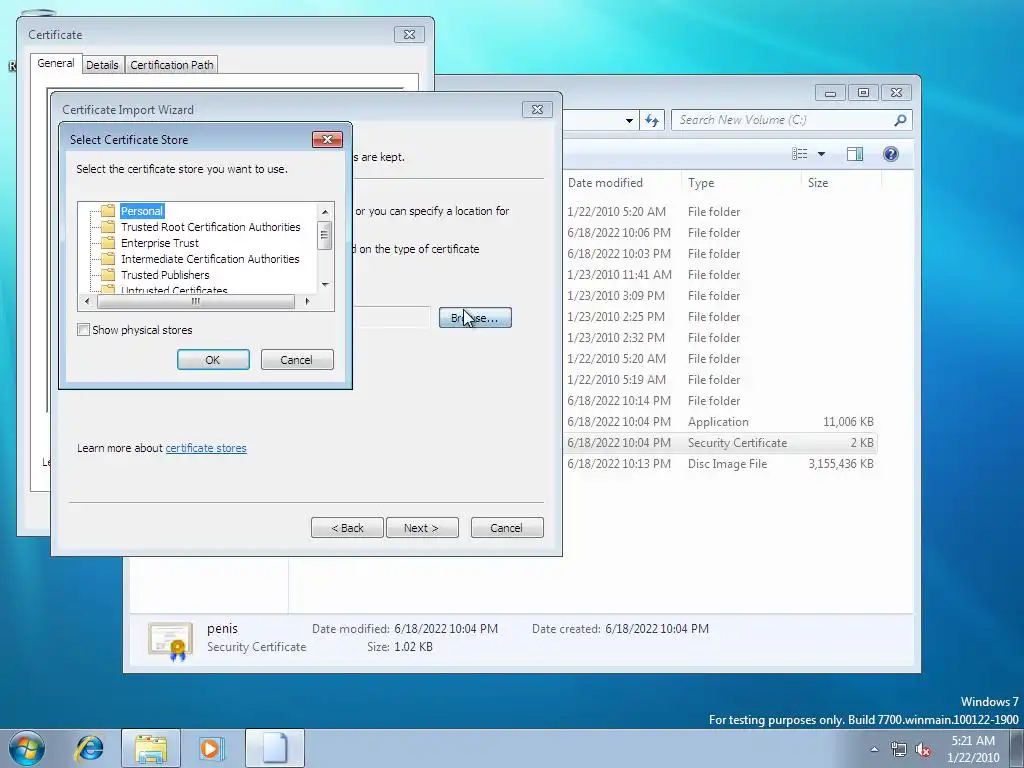Click the Enterprise Trust folder icon
This screenshot has height=768, width=1024.
[x=108, y=243]
